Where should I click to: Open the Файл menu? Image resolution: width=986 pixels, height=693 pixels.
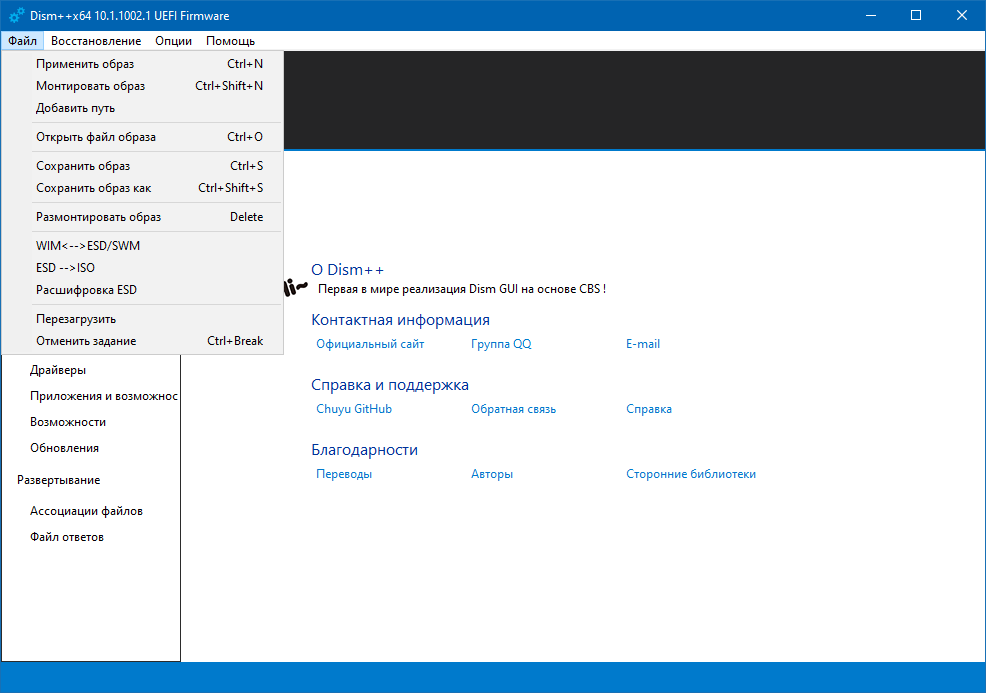click(22, 41)
